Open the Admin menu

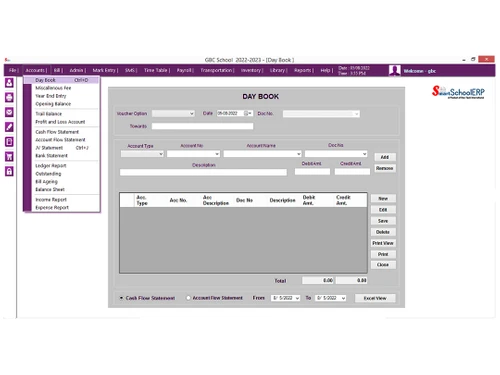click(x=77, y=70)
